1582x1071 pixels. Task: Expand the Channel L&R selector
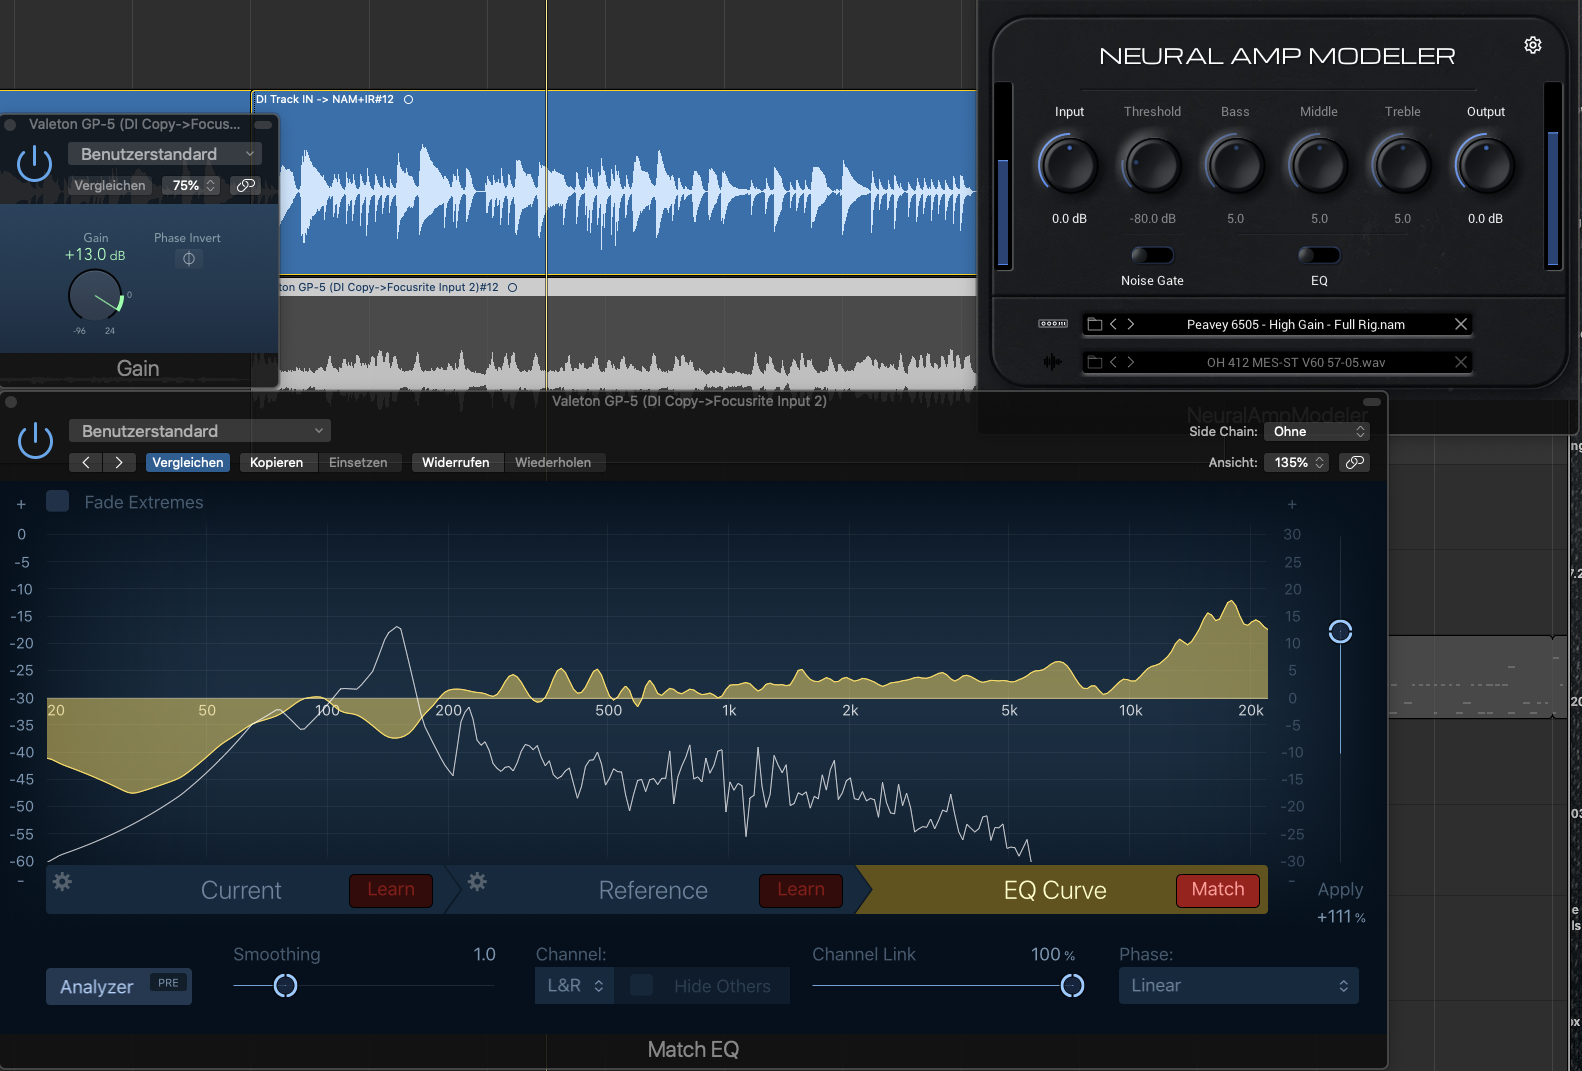click(x=575, y=986)
